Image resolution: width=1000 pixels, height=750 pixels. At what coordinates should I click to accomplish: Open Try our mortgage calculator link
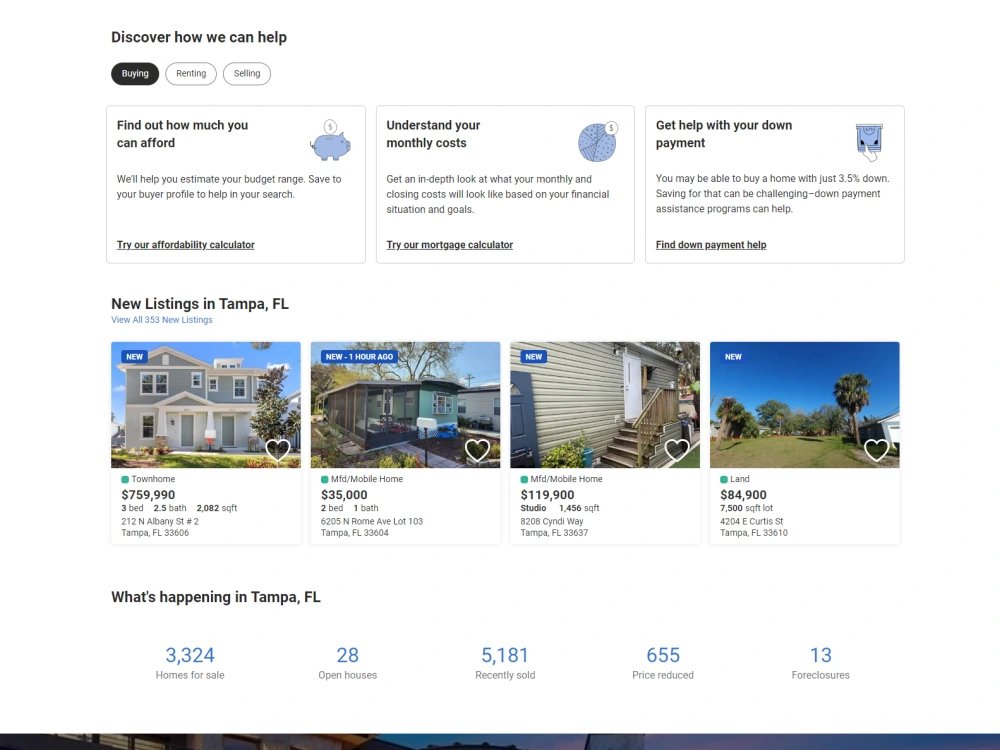tap(450, 245)
